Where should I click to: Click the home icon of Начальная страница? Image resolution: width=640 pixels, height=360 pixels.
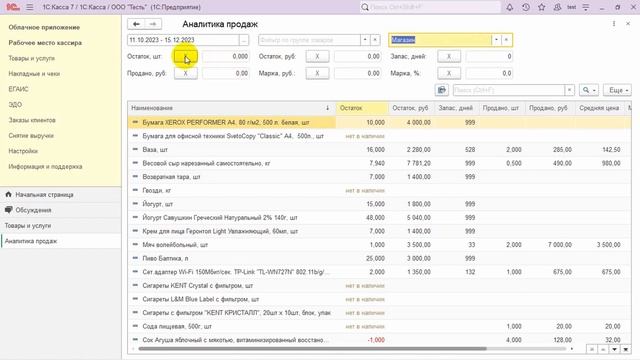point(8,194)
